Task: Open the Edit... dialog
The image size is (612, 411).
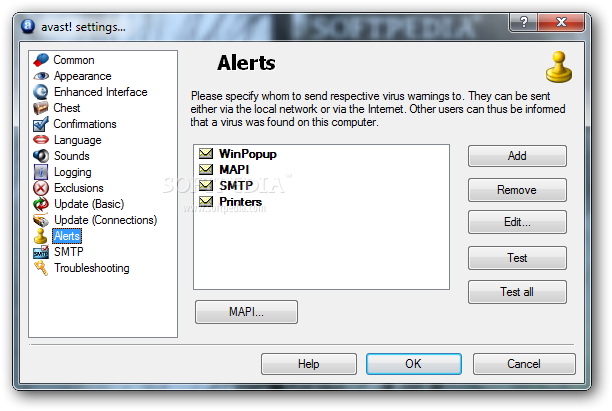Action: click(x=517, y=222)
